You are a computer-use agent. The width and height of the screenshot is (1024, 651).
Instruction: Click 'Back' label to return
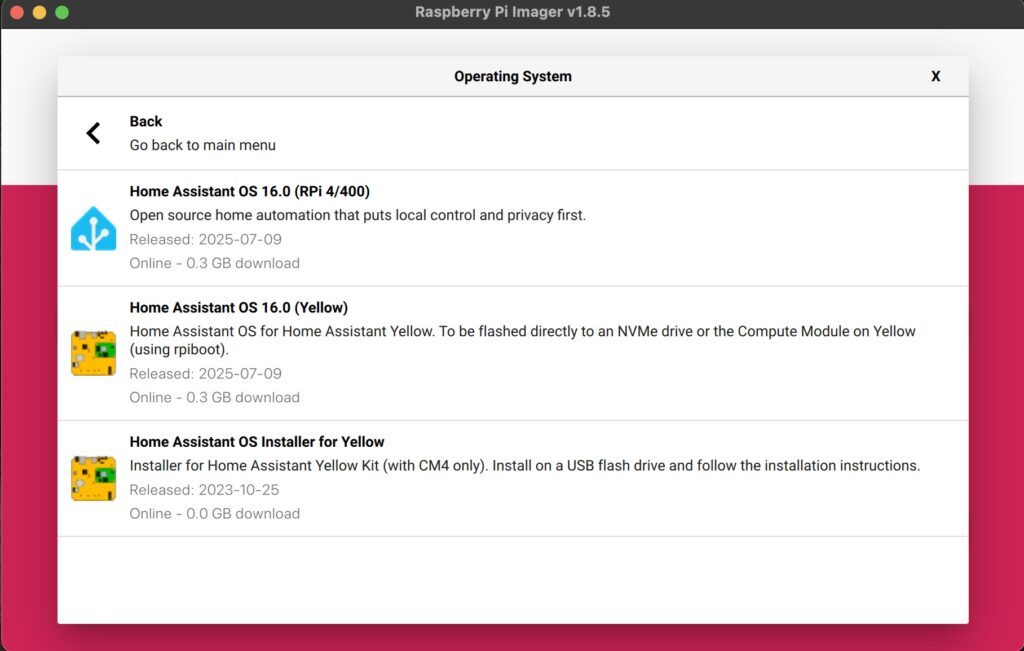[146, 121]
